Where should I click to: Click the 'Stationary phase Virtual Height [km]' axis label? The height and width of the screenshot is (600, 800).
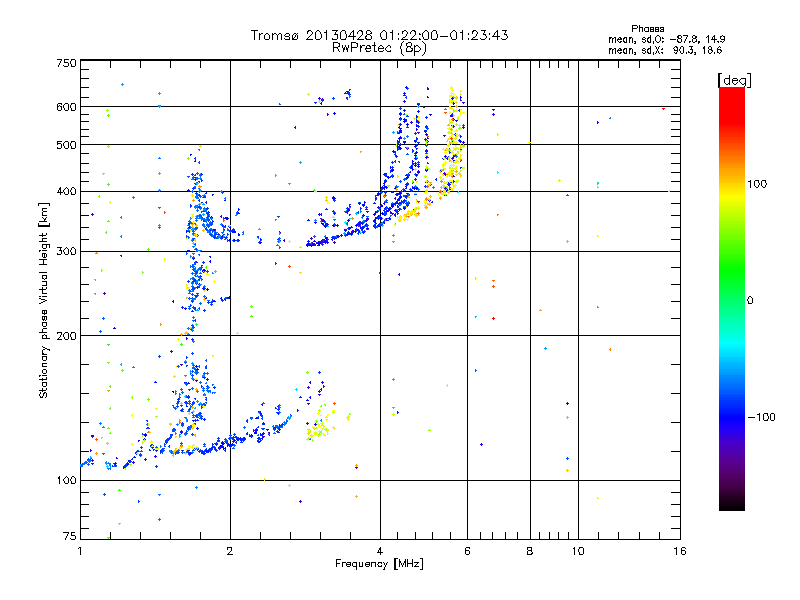coord(44,300)
